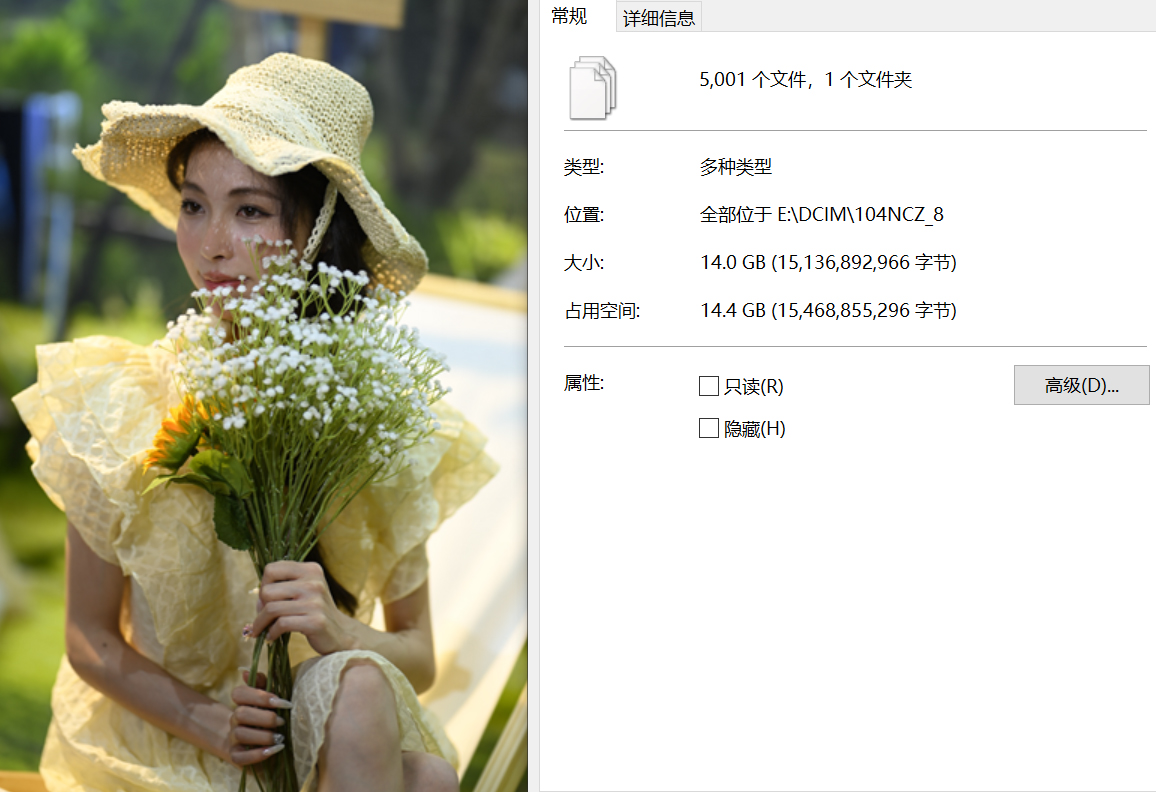Select the 位置 location value text
Screen dimensions: 1156x792
820,214
